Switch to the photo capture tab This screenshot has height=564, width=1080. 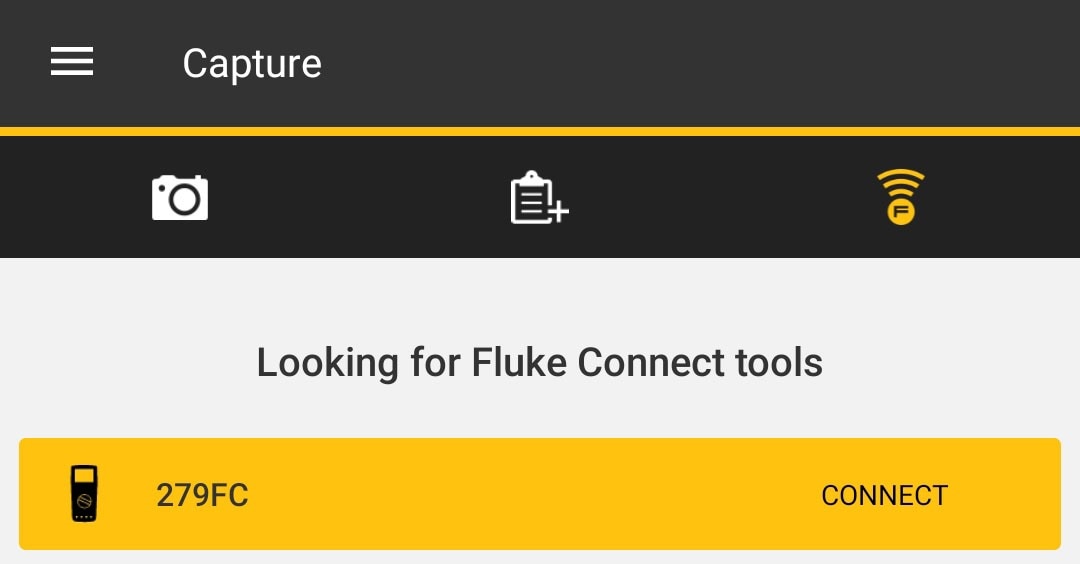180,198
